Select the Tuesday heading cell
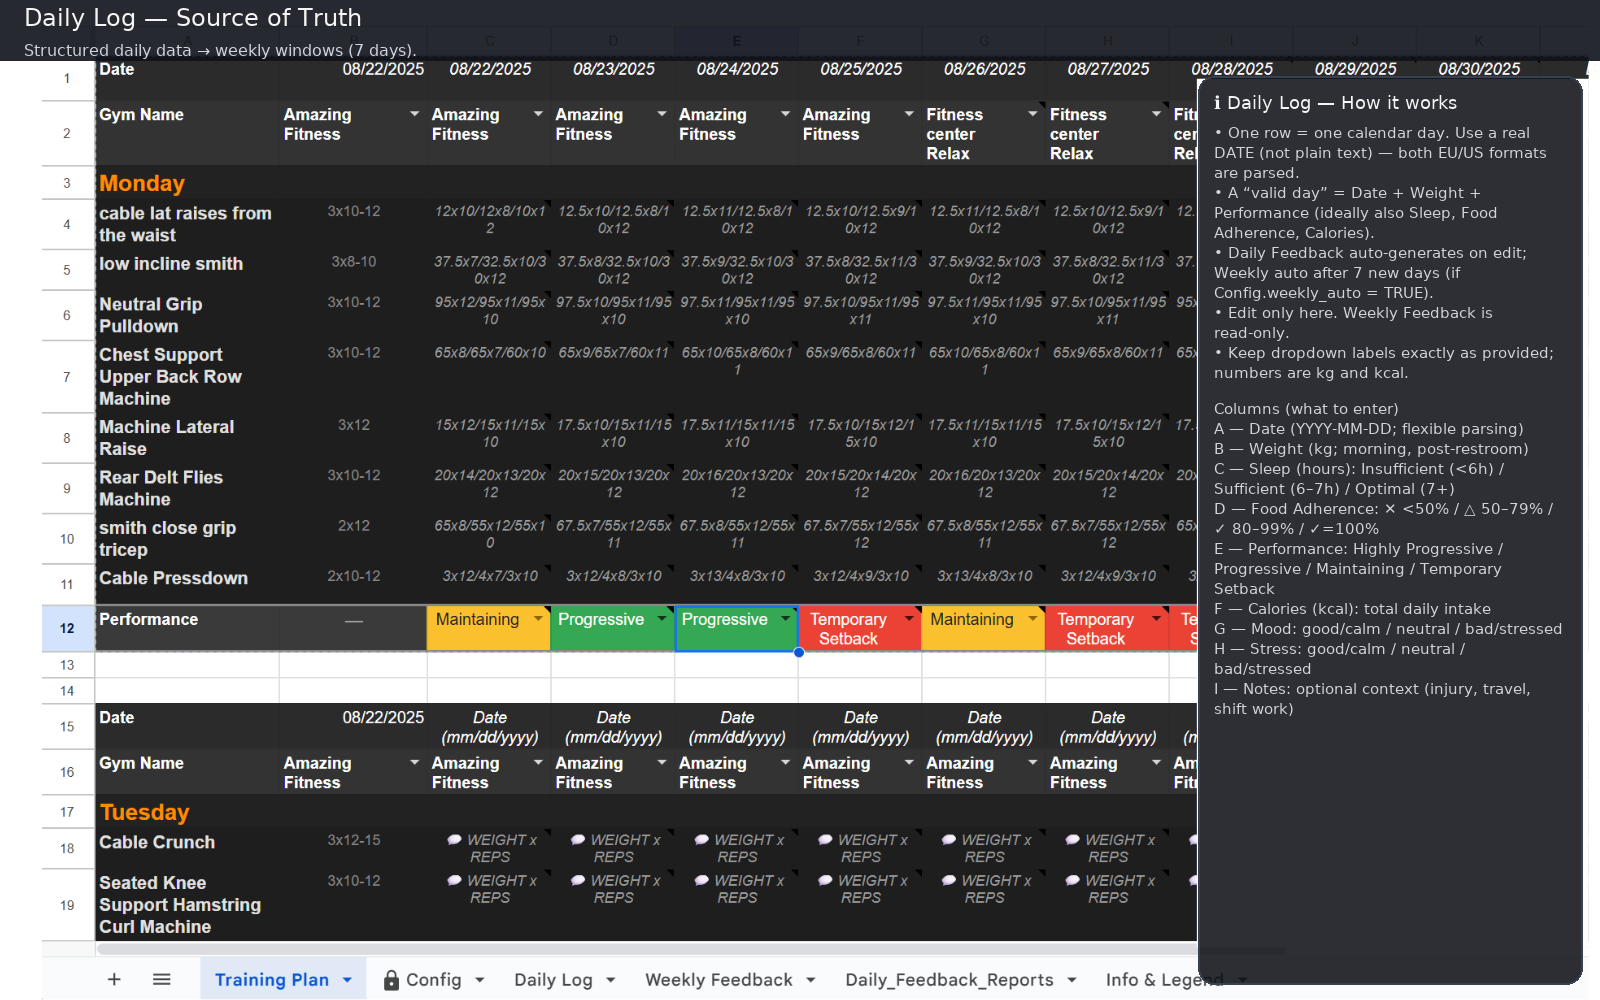Screen dimensions: 1600x1000 (x=187, y=812)
